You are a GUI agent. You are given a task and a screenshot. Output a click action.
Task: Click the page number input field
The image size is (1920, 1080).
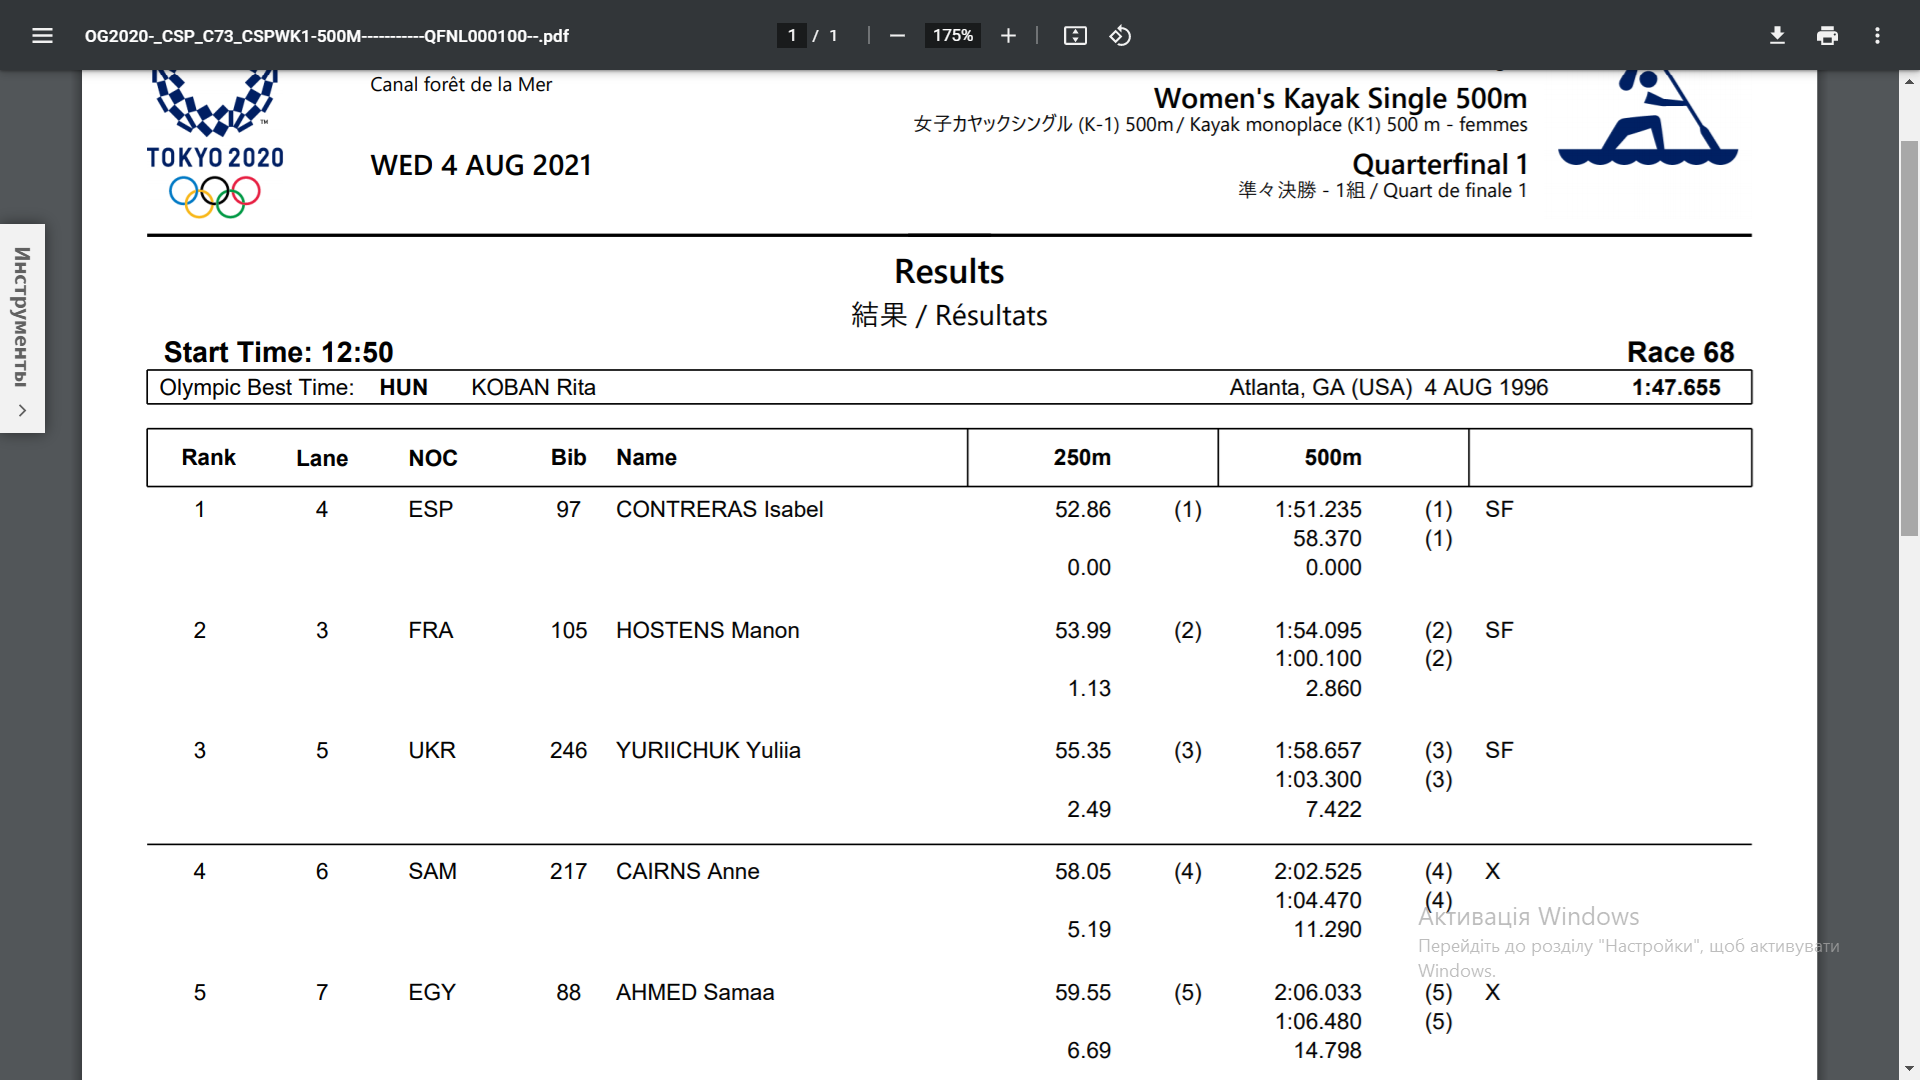791,36
